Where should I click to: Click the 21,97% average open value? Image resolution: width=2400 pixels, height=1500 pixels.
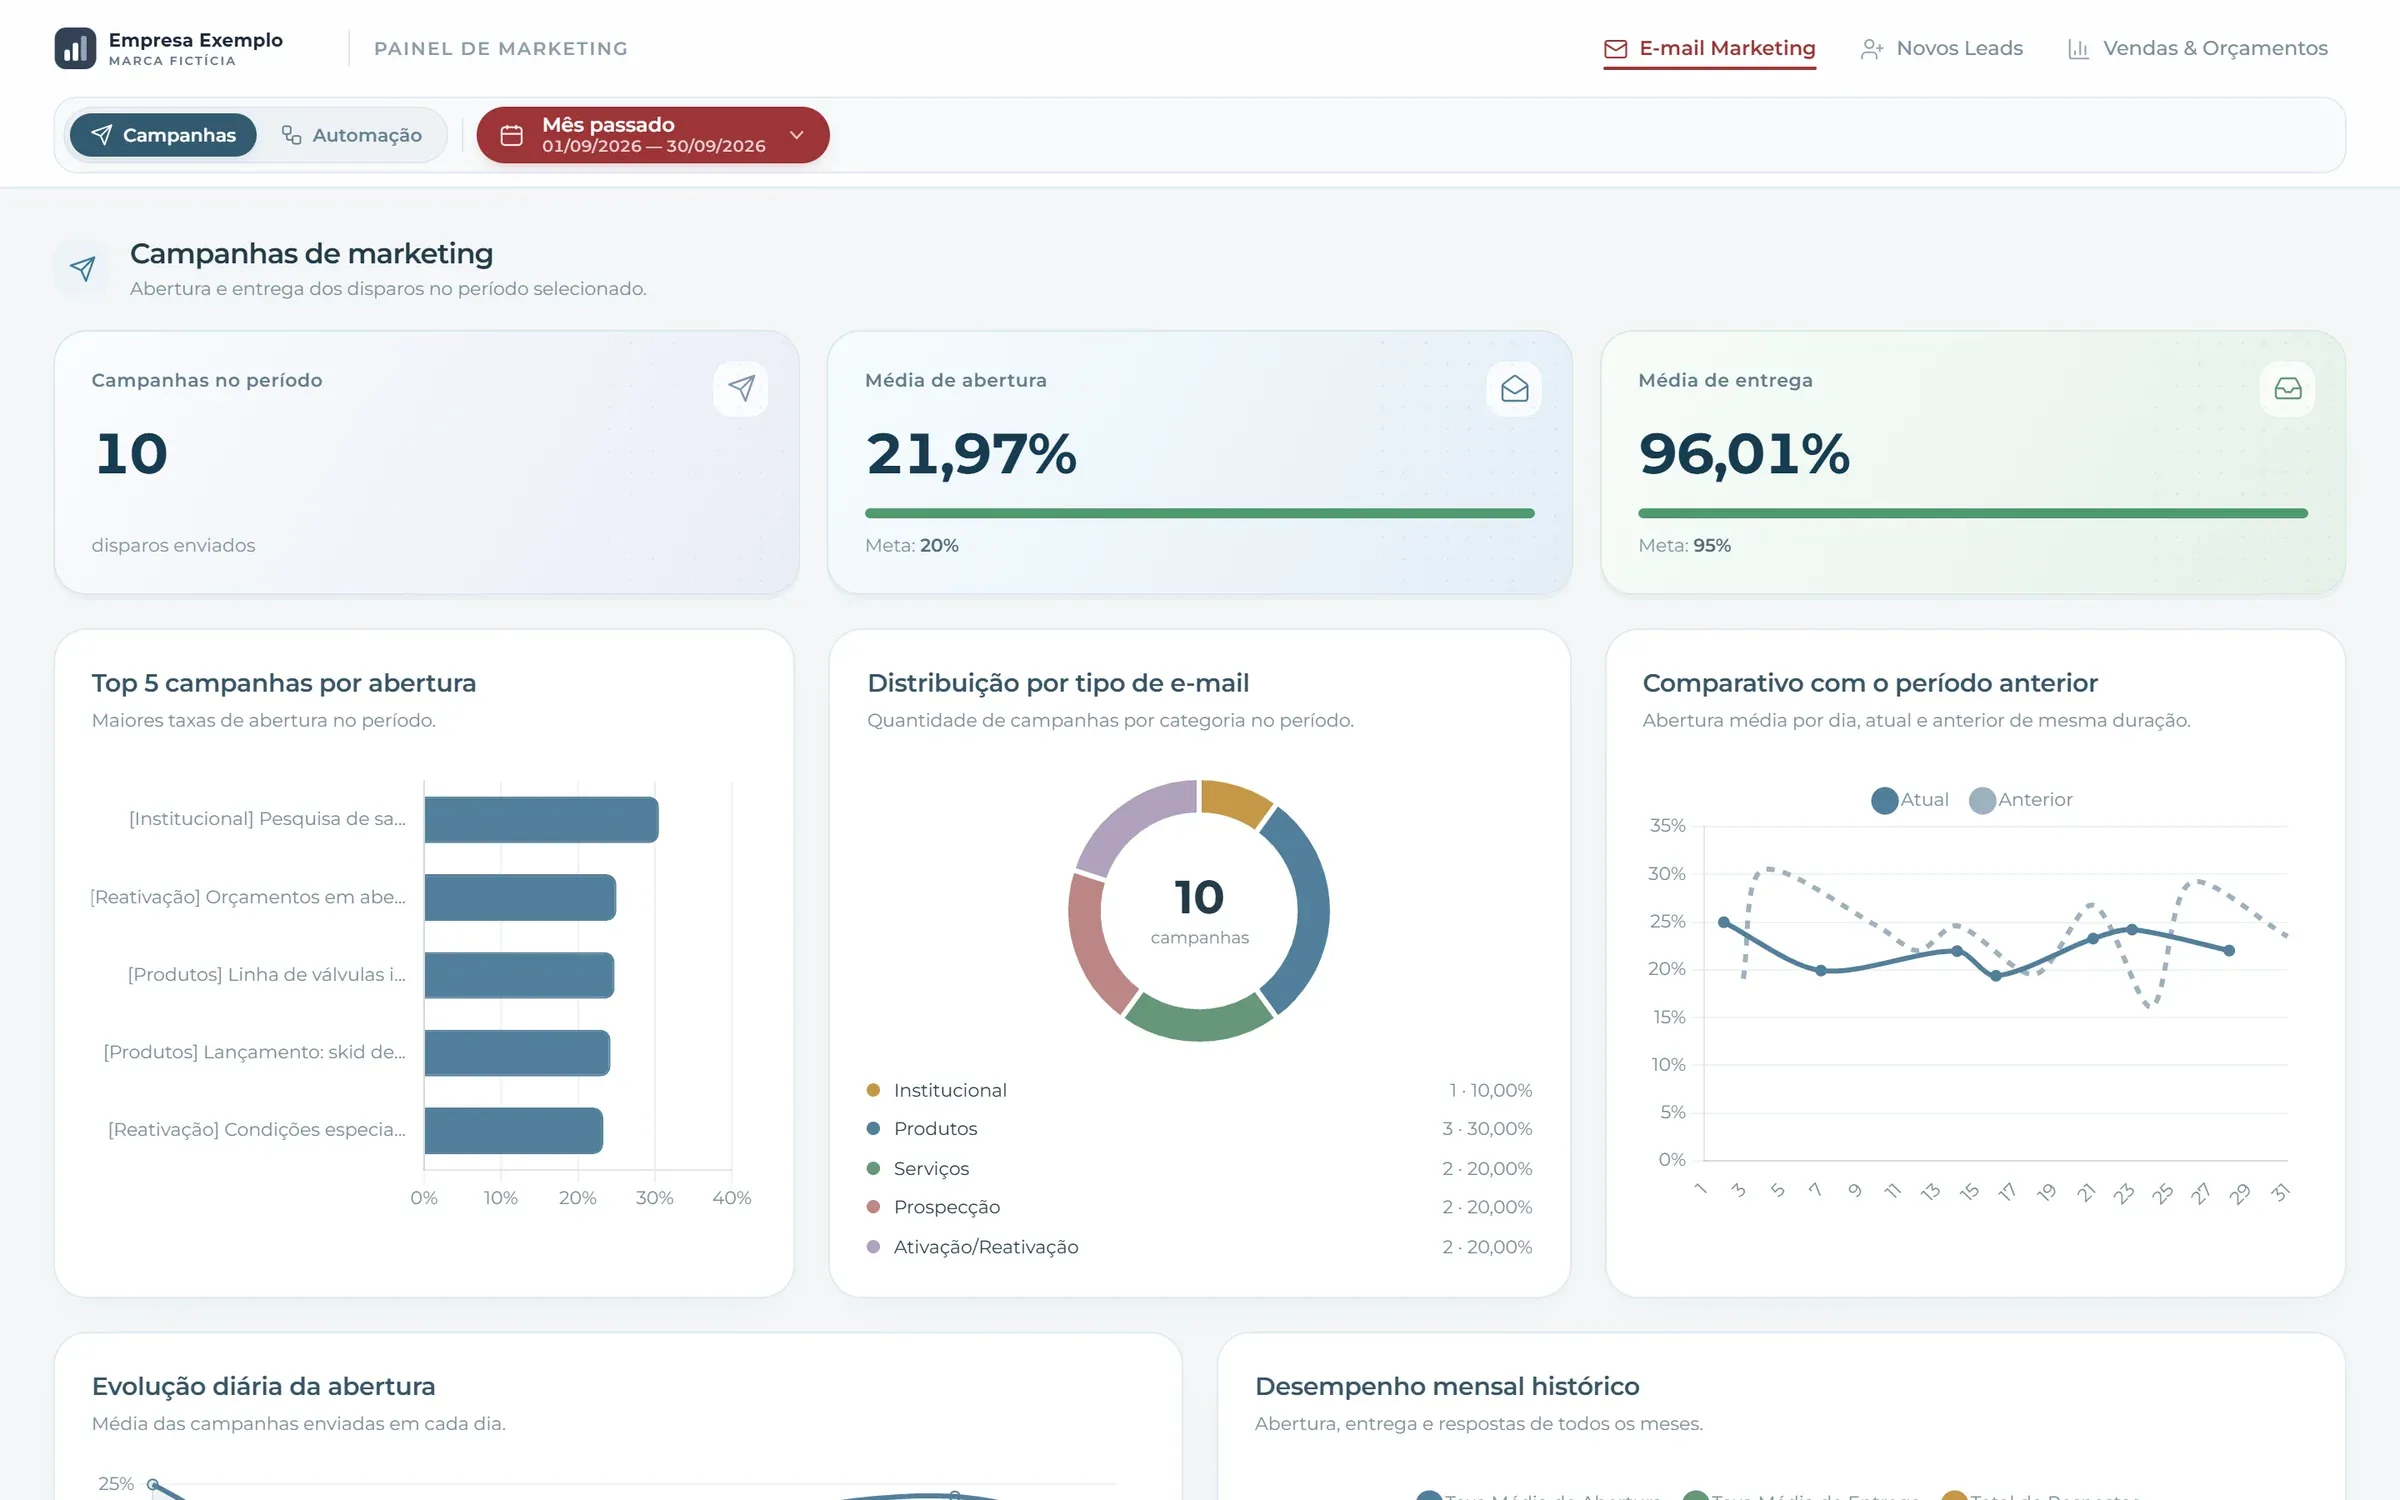click(x=971, y=454)
